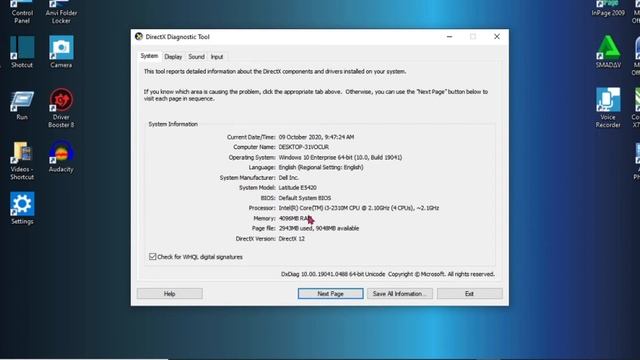Switch to the Display tab
This screenshot has width=640, height=360.
(x=173, y=57)
